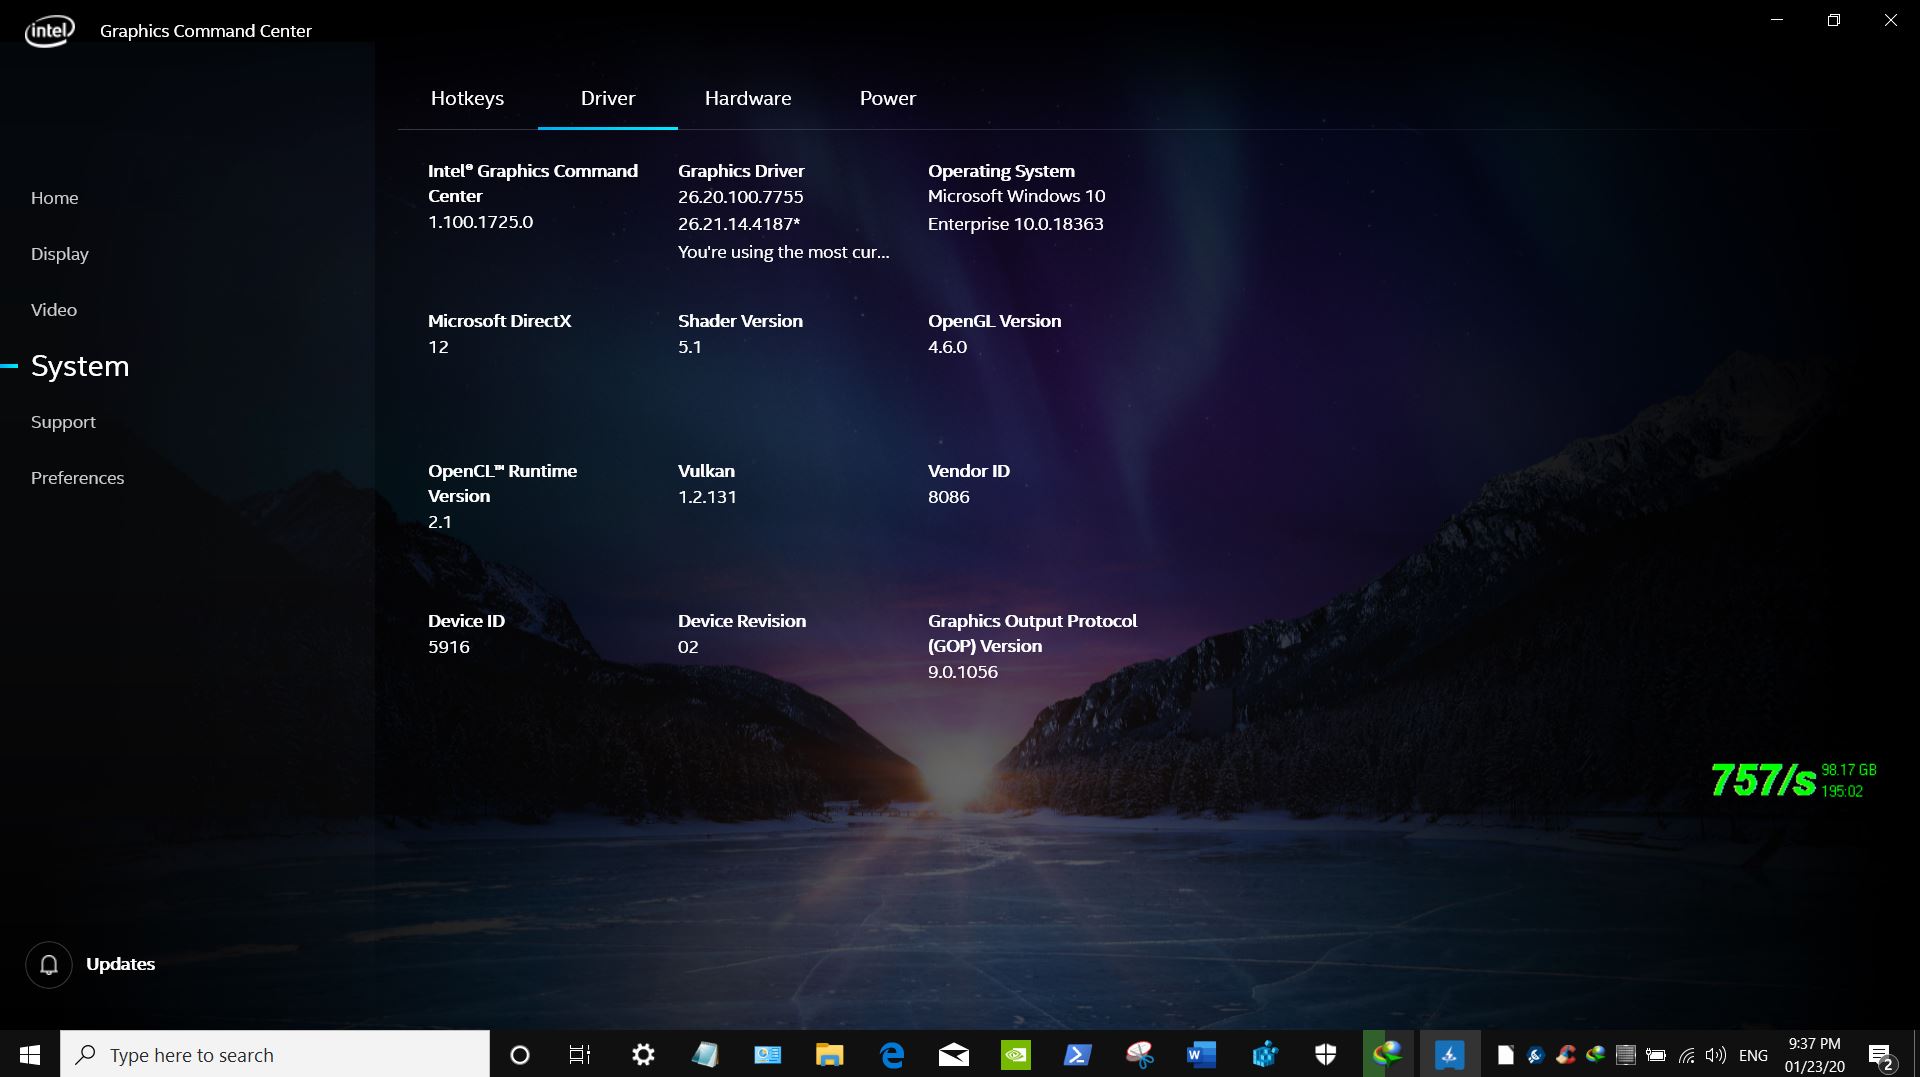Viewport: 1920px width, 1077px height.
Task: Click the Intel logo in title bar
Action: [x=49, y=31]
